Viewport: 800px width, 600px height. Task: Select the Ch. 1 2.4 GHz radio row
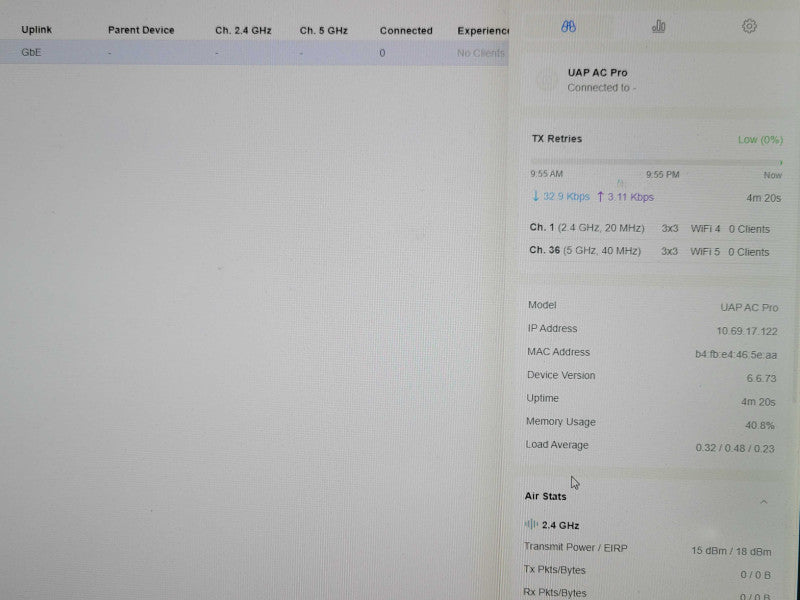[649, 229]
